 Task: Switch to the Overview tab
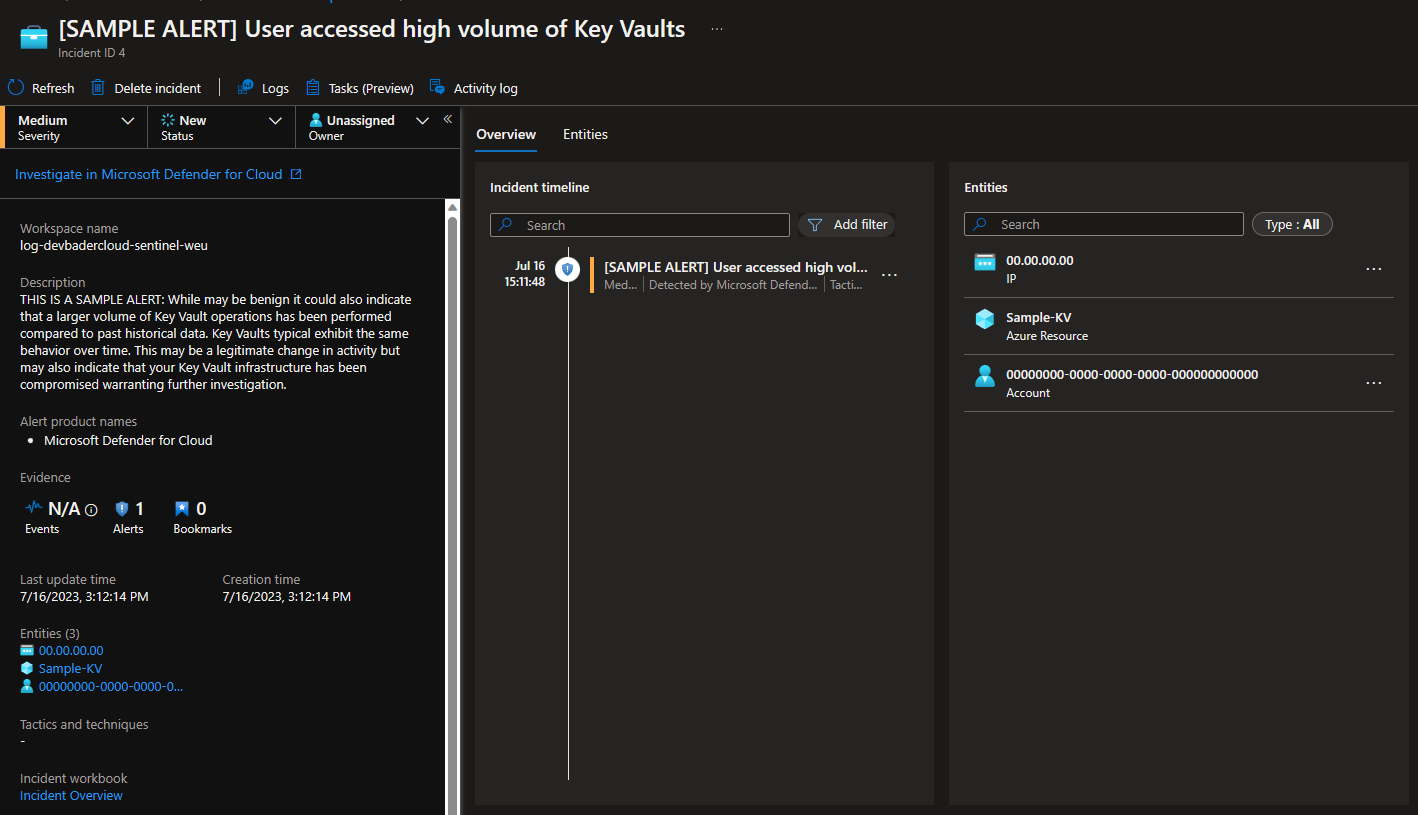pos(506,134)
